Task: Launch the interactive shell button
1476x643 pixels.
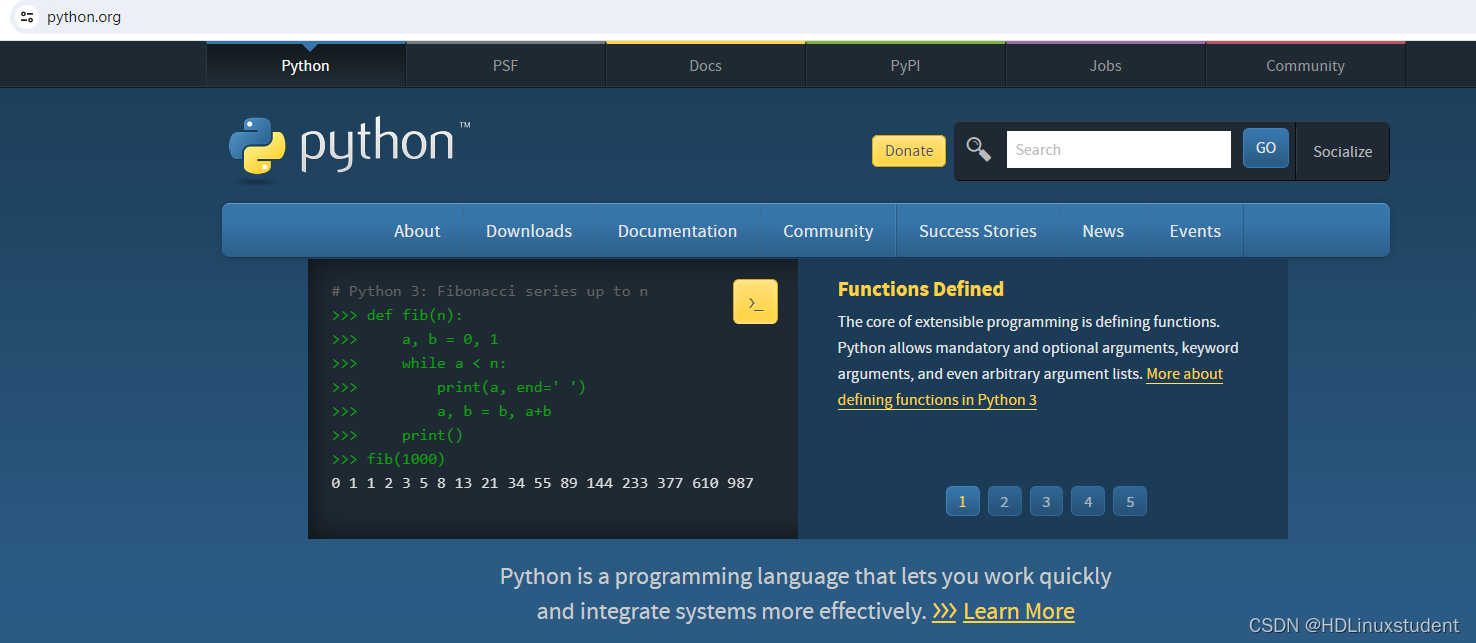Action: (x=755, y=302)
